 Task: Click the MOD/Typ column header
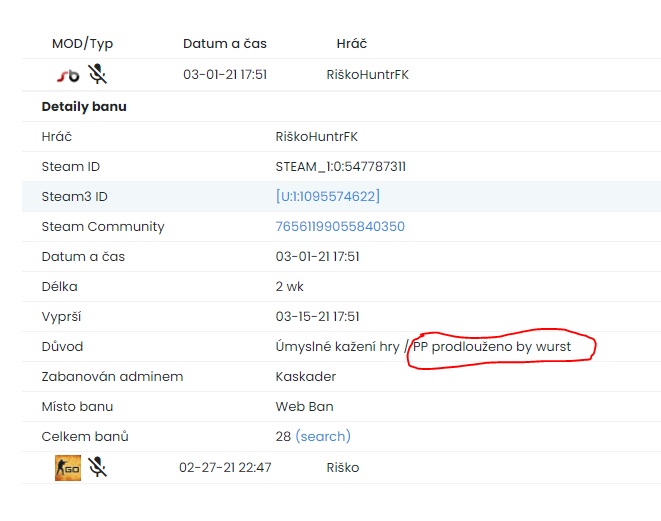83,44
